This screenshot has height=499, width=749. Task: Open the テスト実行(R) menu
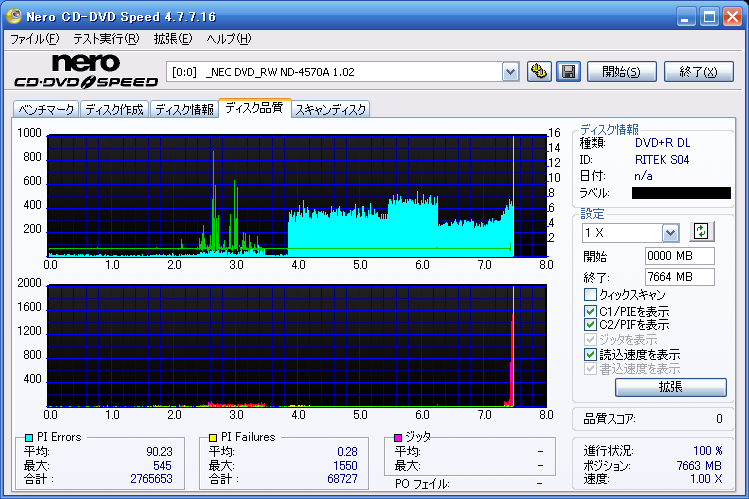pos(106,39)
